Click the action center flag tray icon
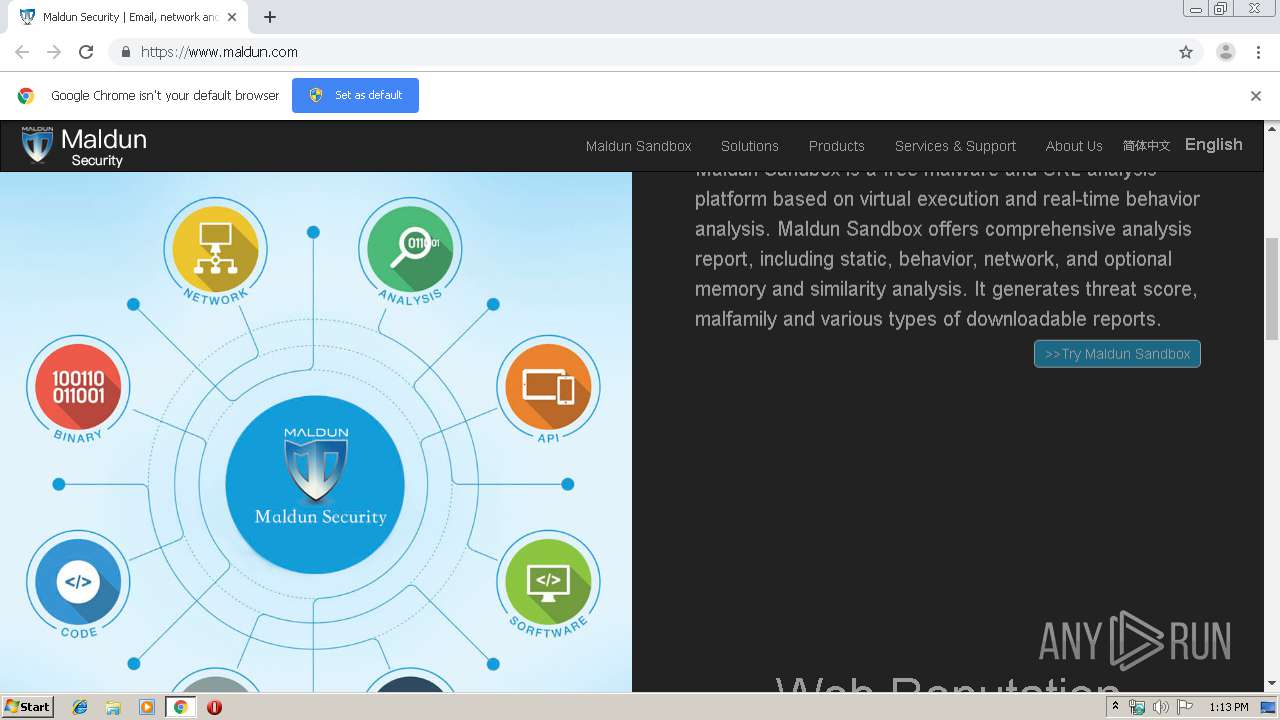The height and width of the screenshot is (720, 1280). (x=1185, y=707)
